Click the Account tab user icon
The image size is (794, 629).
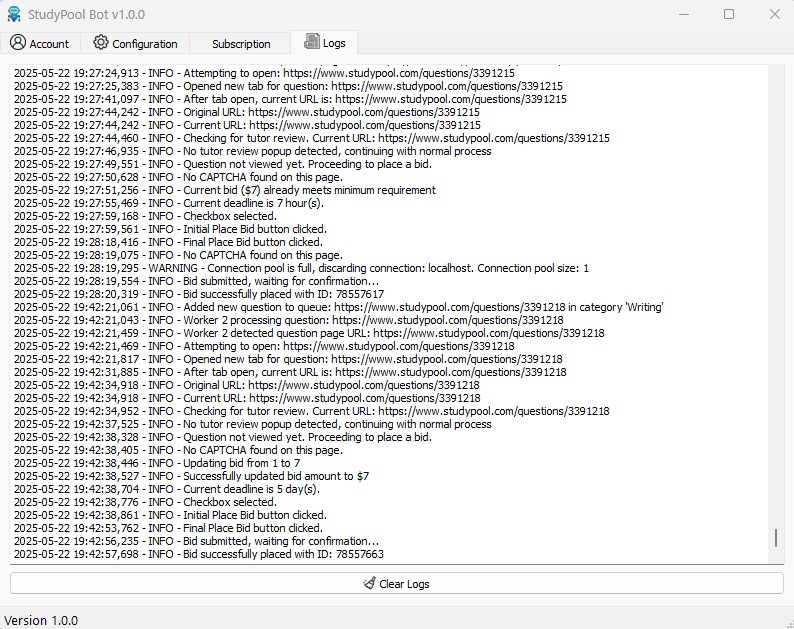coord(18,42)
